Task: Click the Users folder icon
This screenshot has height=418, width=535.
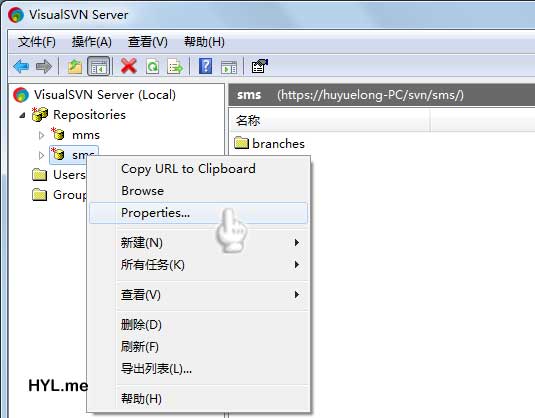Action: tap(40, 175)
